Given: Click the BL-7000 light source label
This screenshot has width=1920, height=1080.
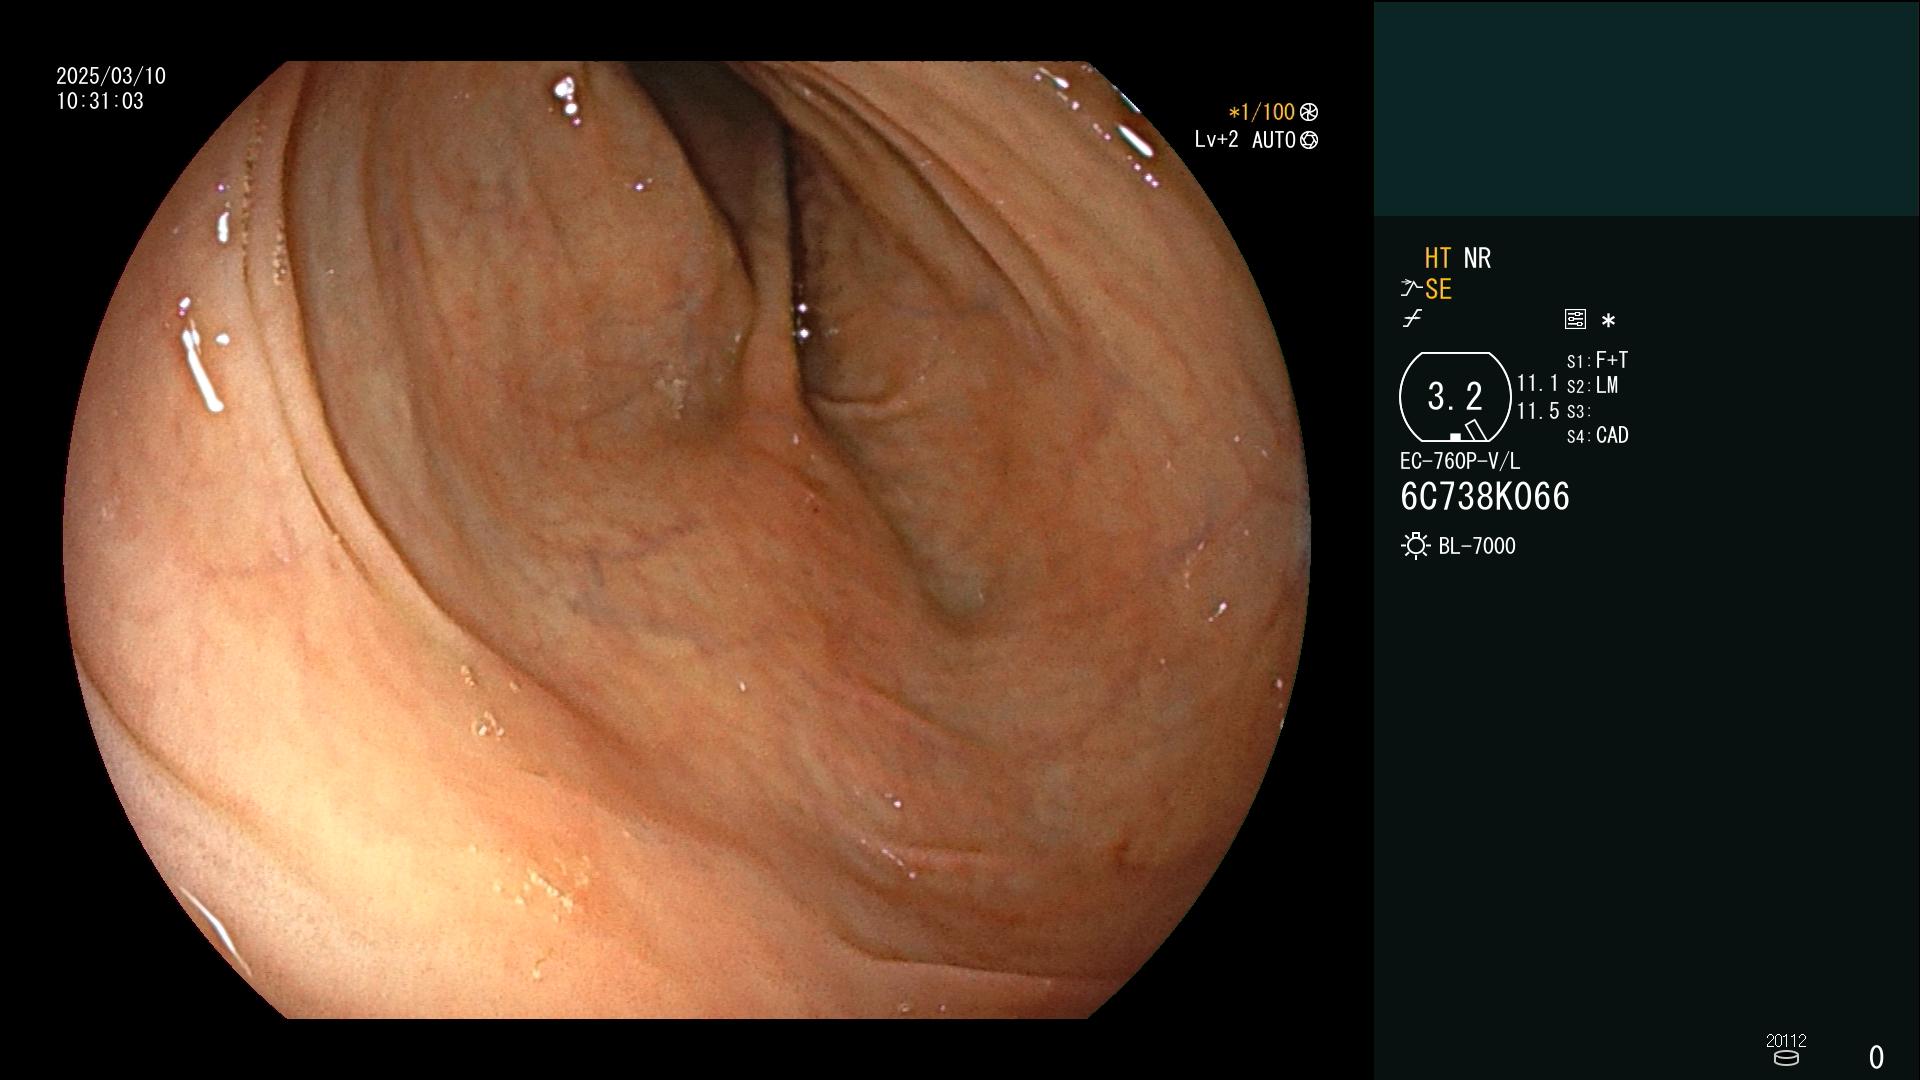Looking at the screenshot, I should click(x=1477, y=546).
